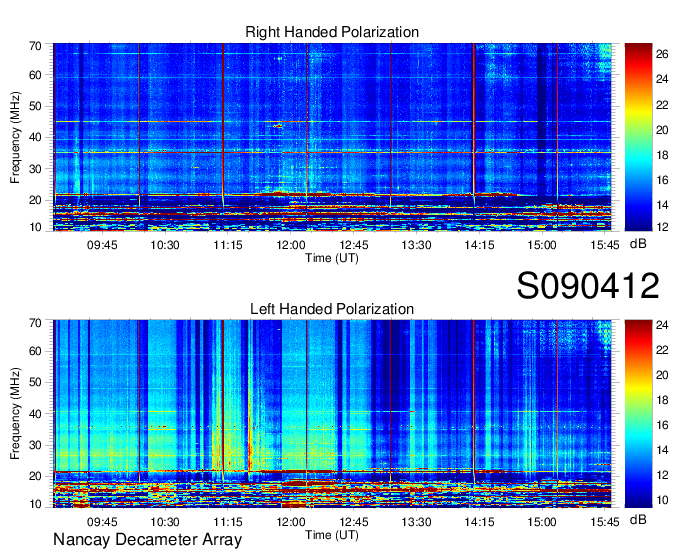Click the 14:15 time tick under Right Handed plot

click(479, 245)
